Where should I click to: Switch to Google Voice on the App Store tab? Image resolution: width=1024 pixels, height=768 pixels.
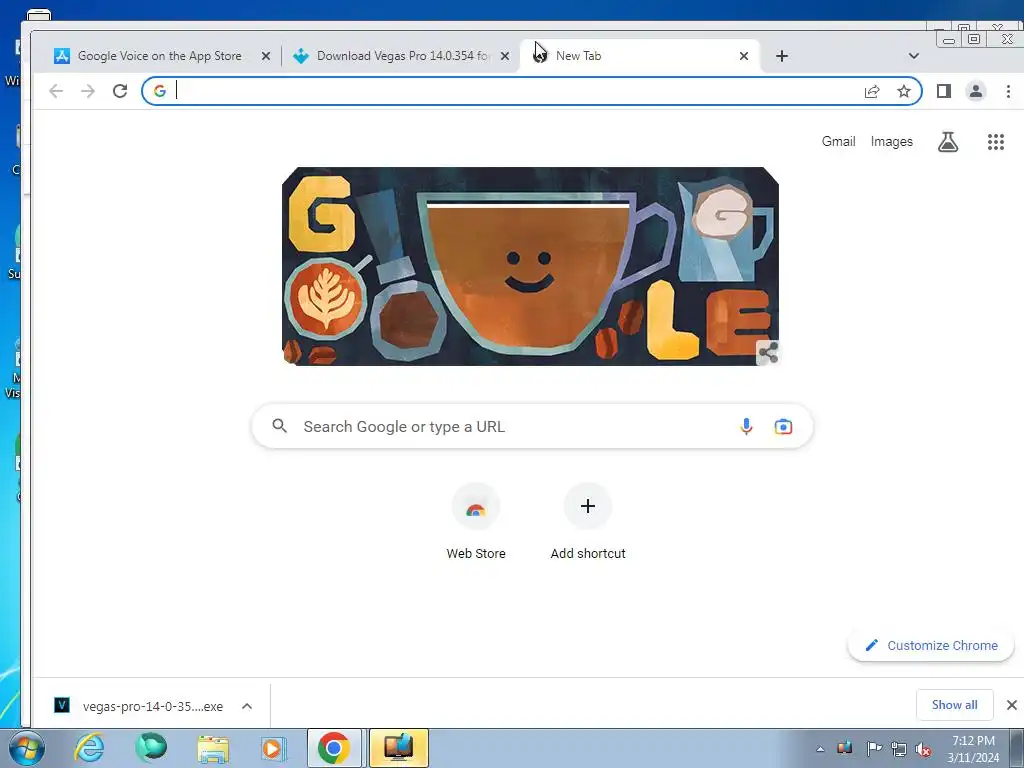(x=160, y=56)
